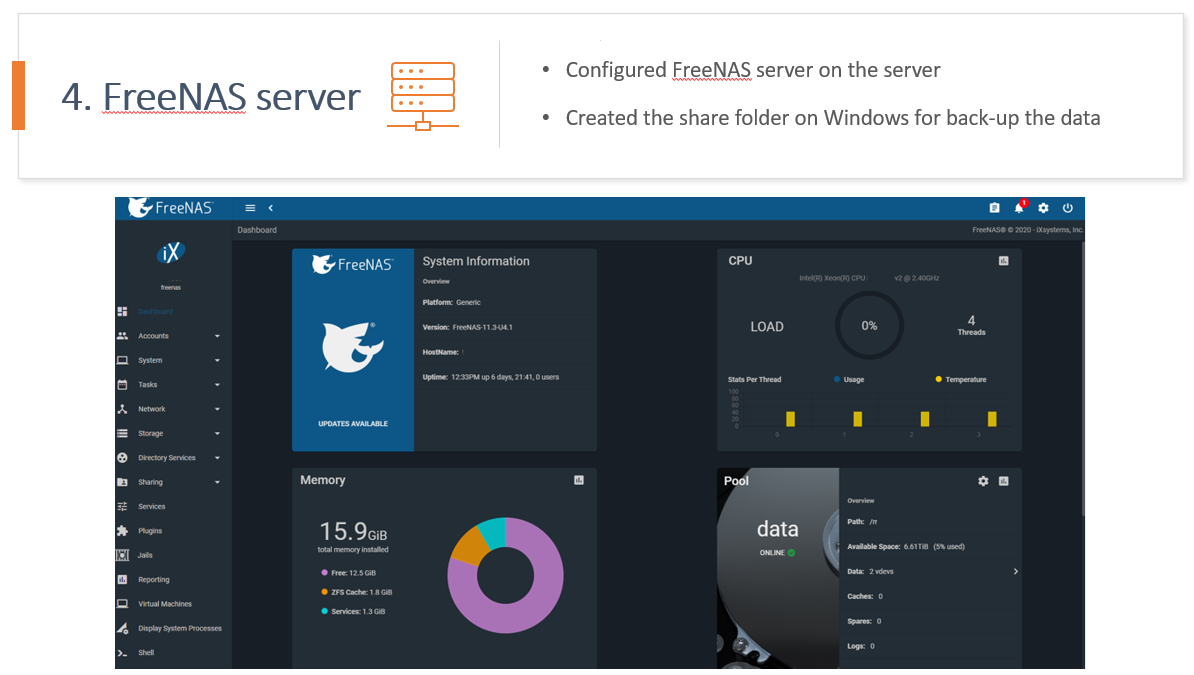Screen dimensions: 1194x675
Task: Click the Display System Processes icon
Action: tap(122, 629)
